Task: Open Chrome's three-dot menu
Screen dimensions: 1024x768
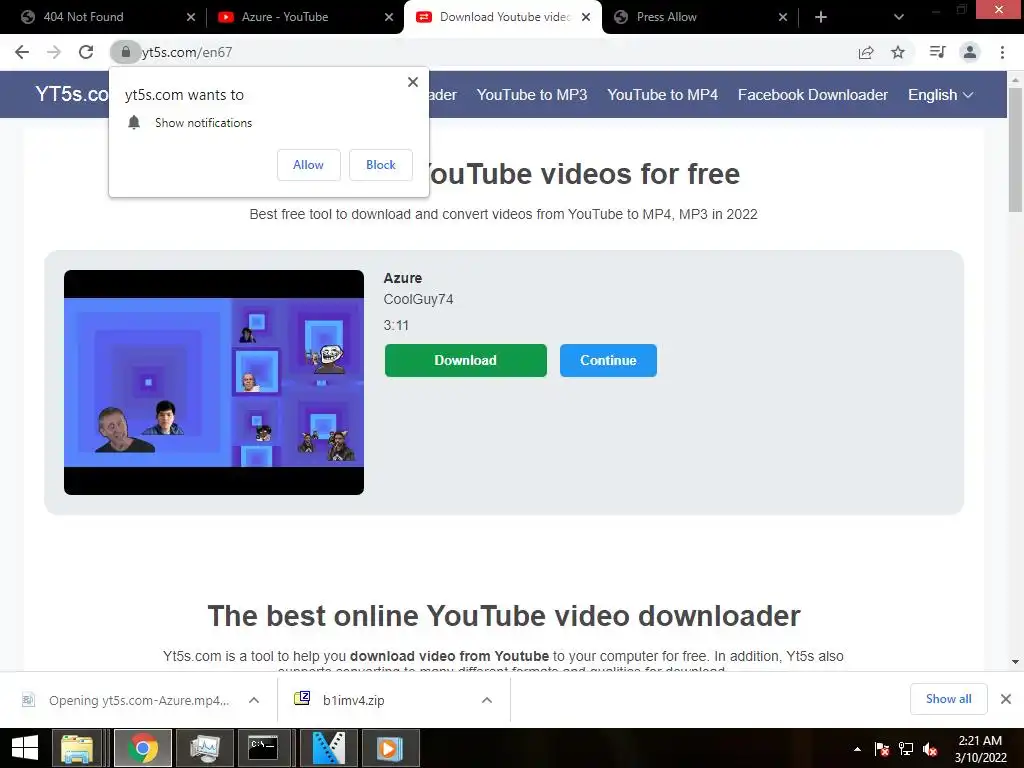Action: coord(1002,52)
